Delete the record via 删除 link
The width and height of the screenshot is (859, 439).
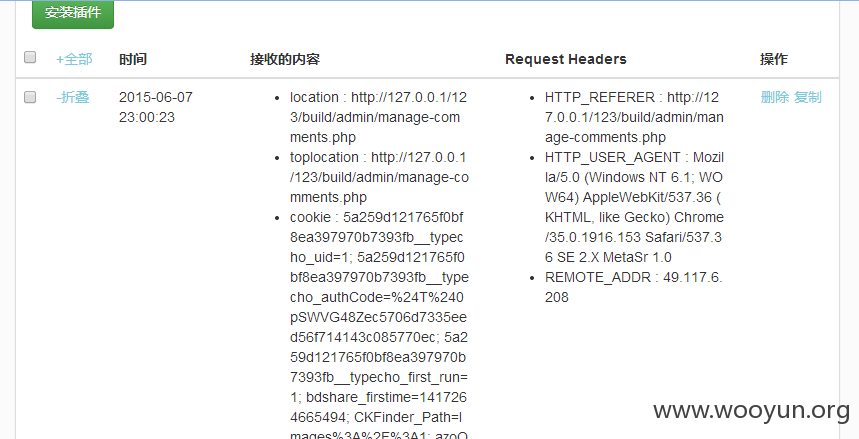coord(775,98)
